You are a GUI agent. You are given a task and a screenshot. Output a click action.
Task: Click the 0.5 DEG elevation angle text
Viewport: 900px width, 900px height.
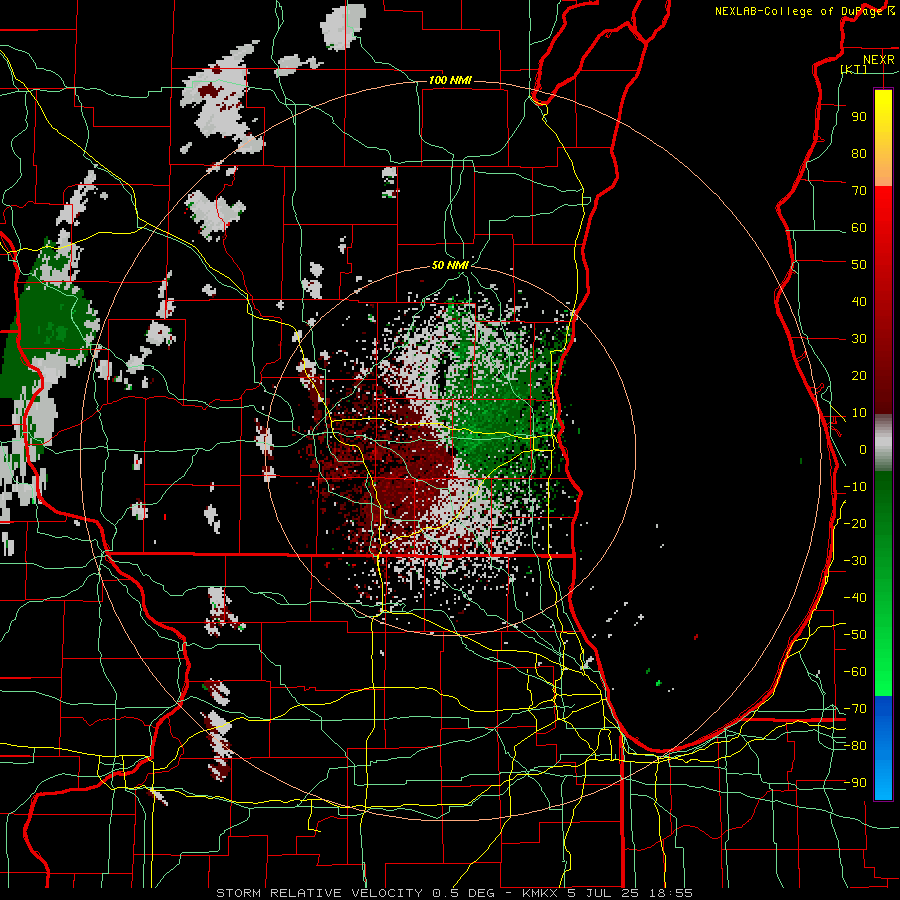click(x=463, y=893)
